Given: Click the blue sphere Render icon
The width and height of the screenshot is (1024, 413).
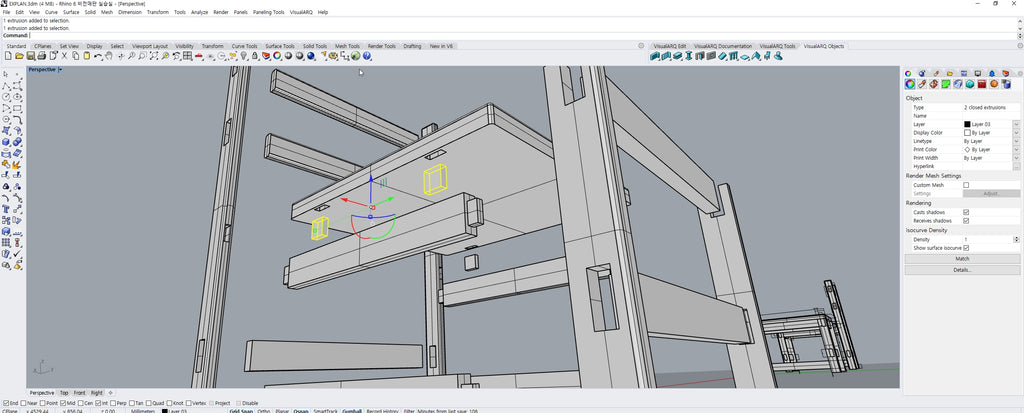Looking at the screenshot, I should click(311, 56).
